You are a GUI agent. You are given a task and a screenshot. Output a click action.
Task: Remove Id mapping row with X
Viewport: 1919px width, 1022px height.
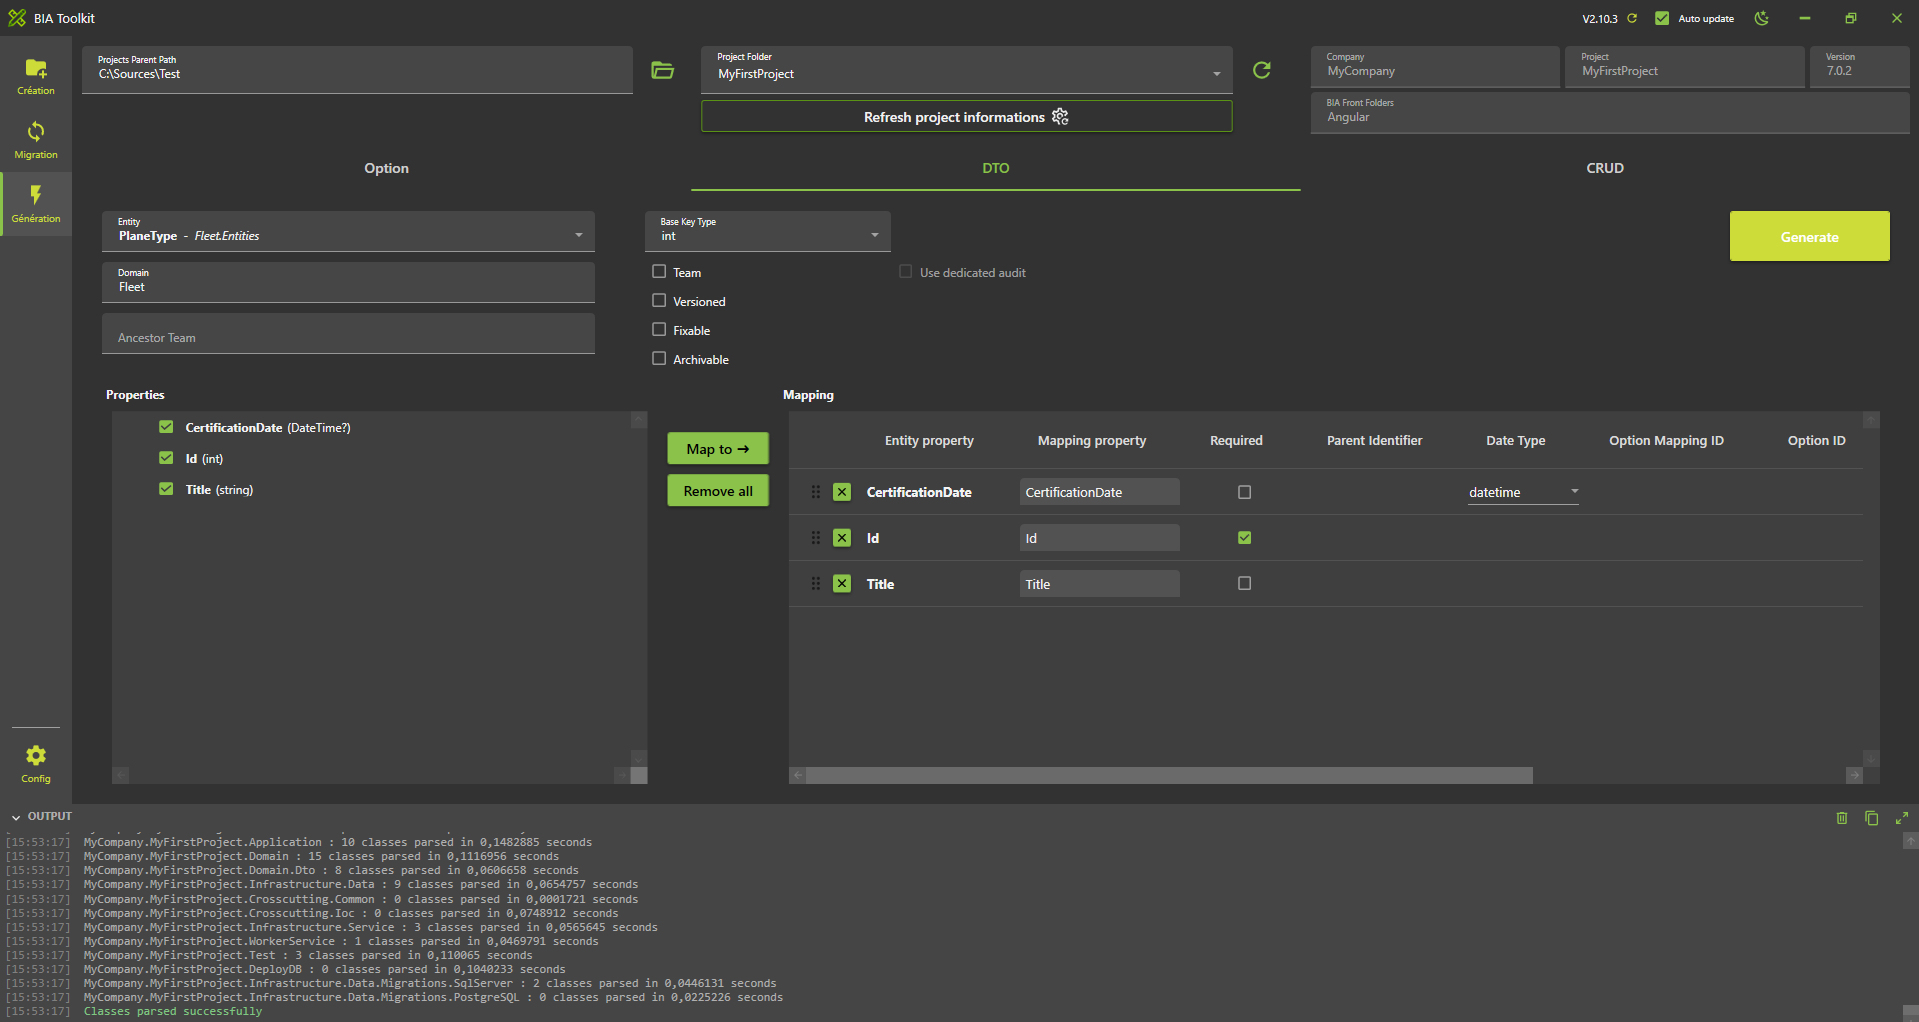click(x=842, y=538)
